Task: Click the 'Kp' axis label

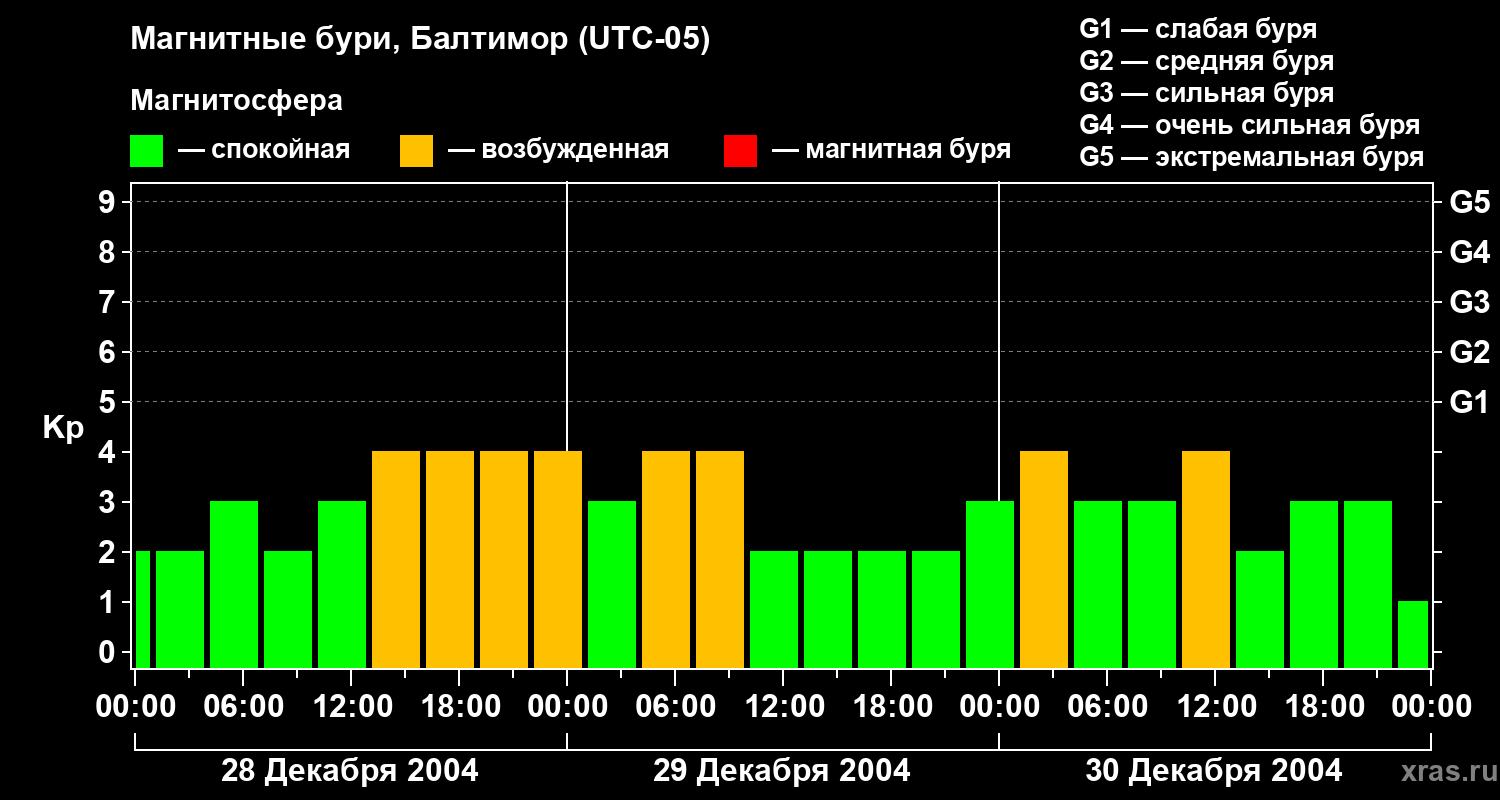Action: click(x=63, y=428)
